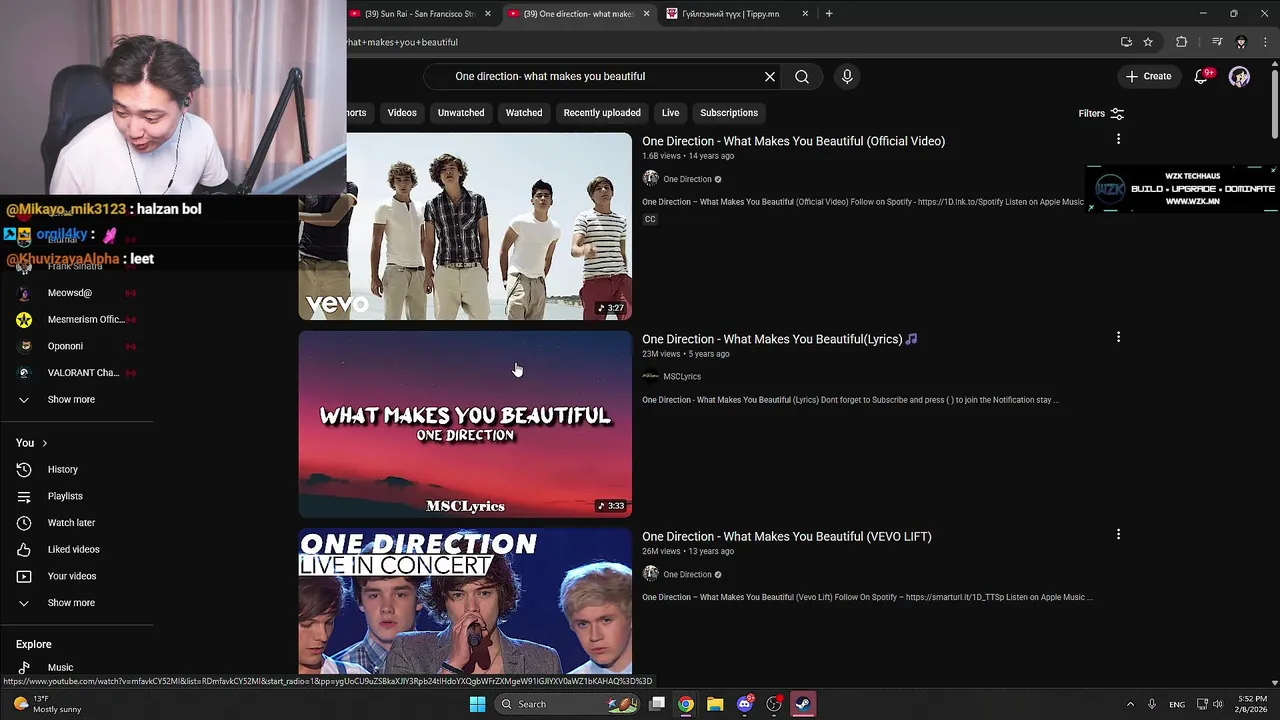Viewport: 1280px width, 720px height.
Task: Click One Direction avatar beside Official Video
Action: [x=650, y=178]
